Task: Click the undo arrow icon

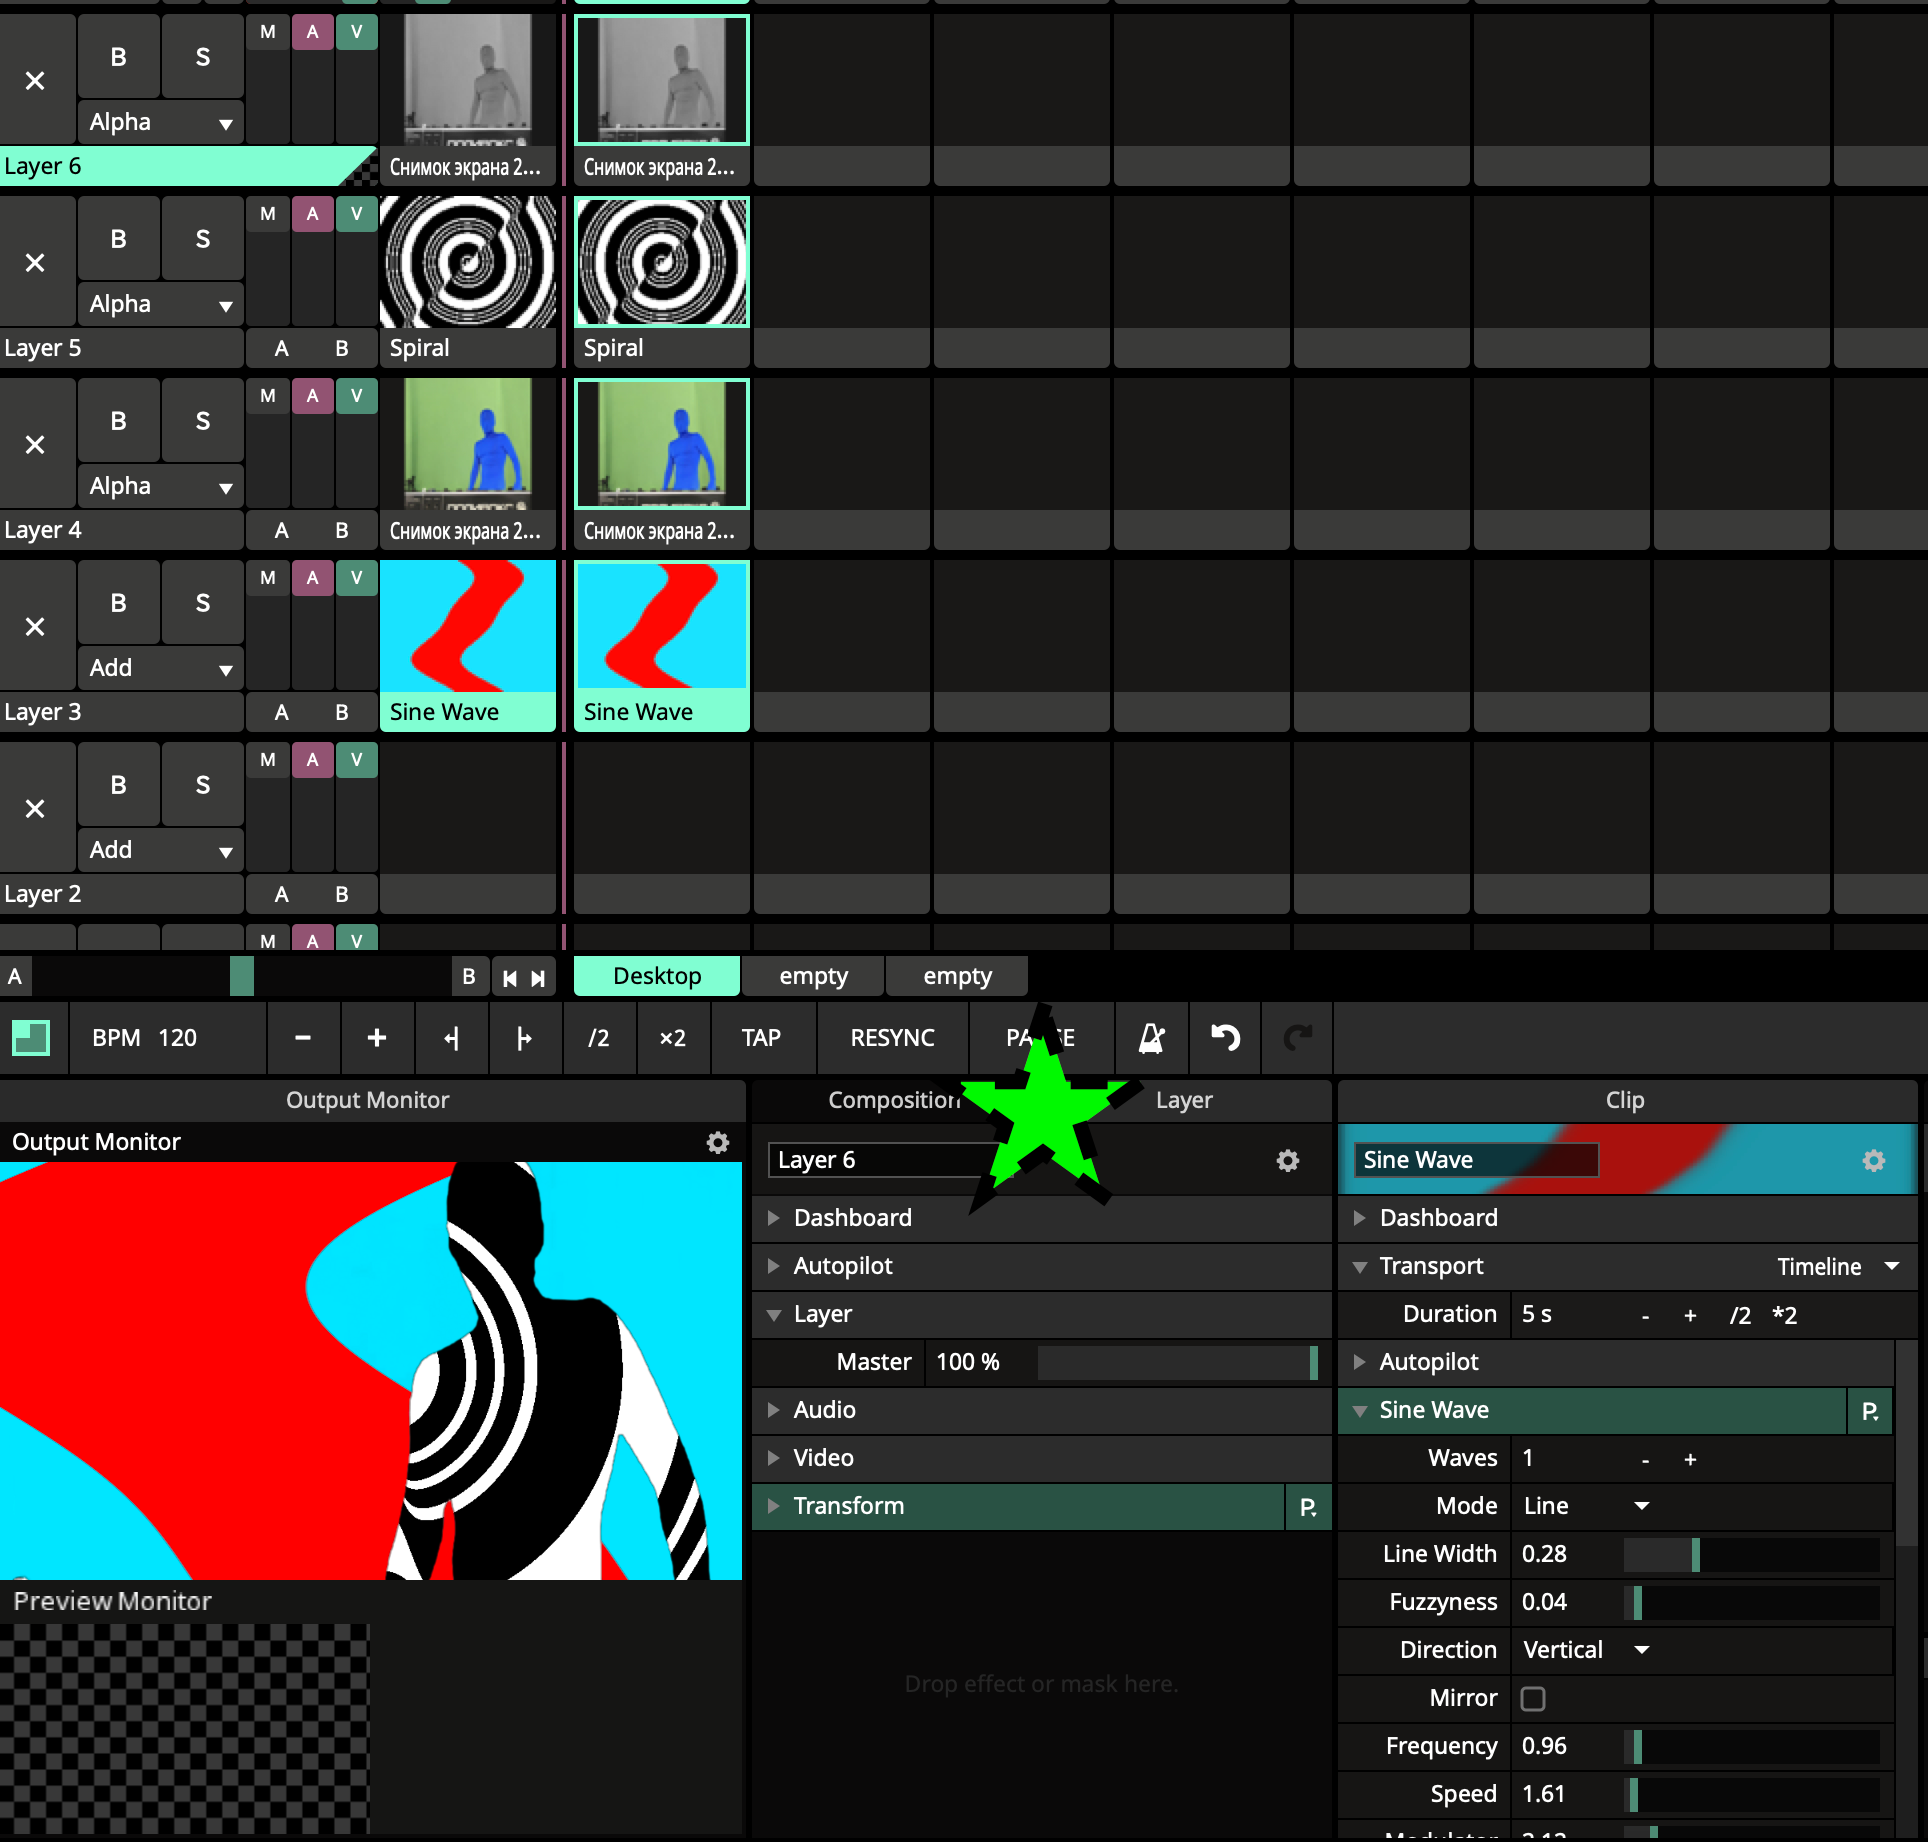Action: pos(1225,1038)
